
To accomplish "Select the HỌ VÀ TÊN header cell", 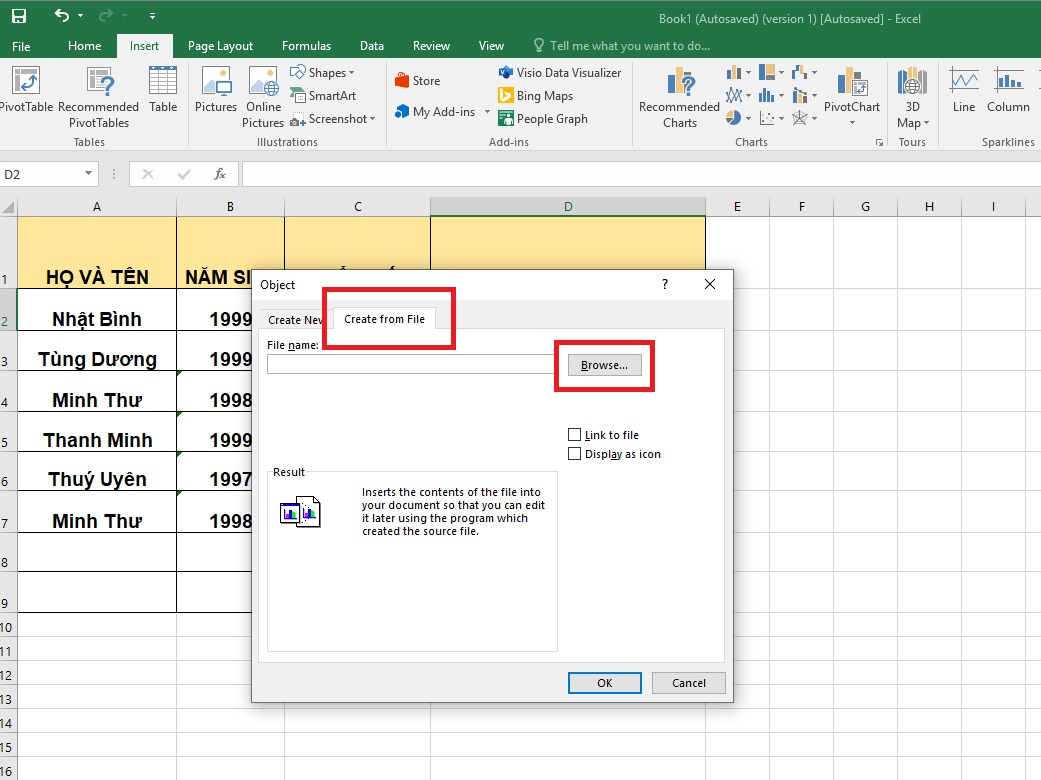I will tap(97, 253).
